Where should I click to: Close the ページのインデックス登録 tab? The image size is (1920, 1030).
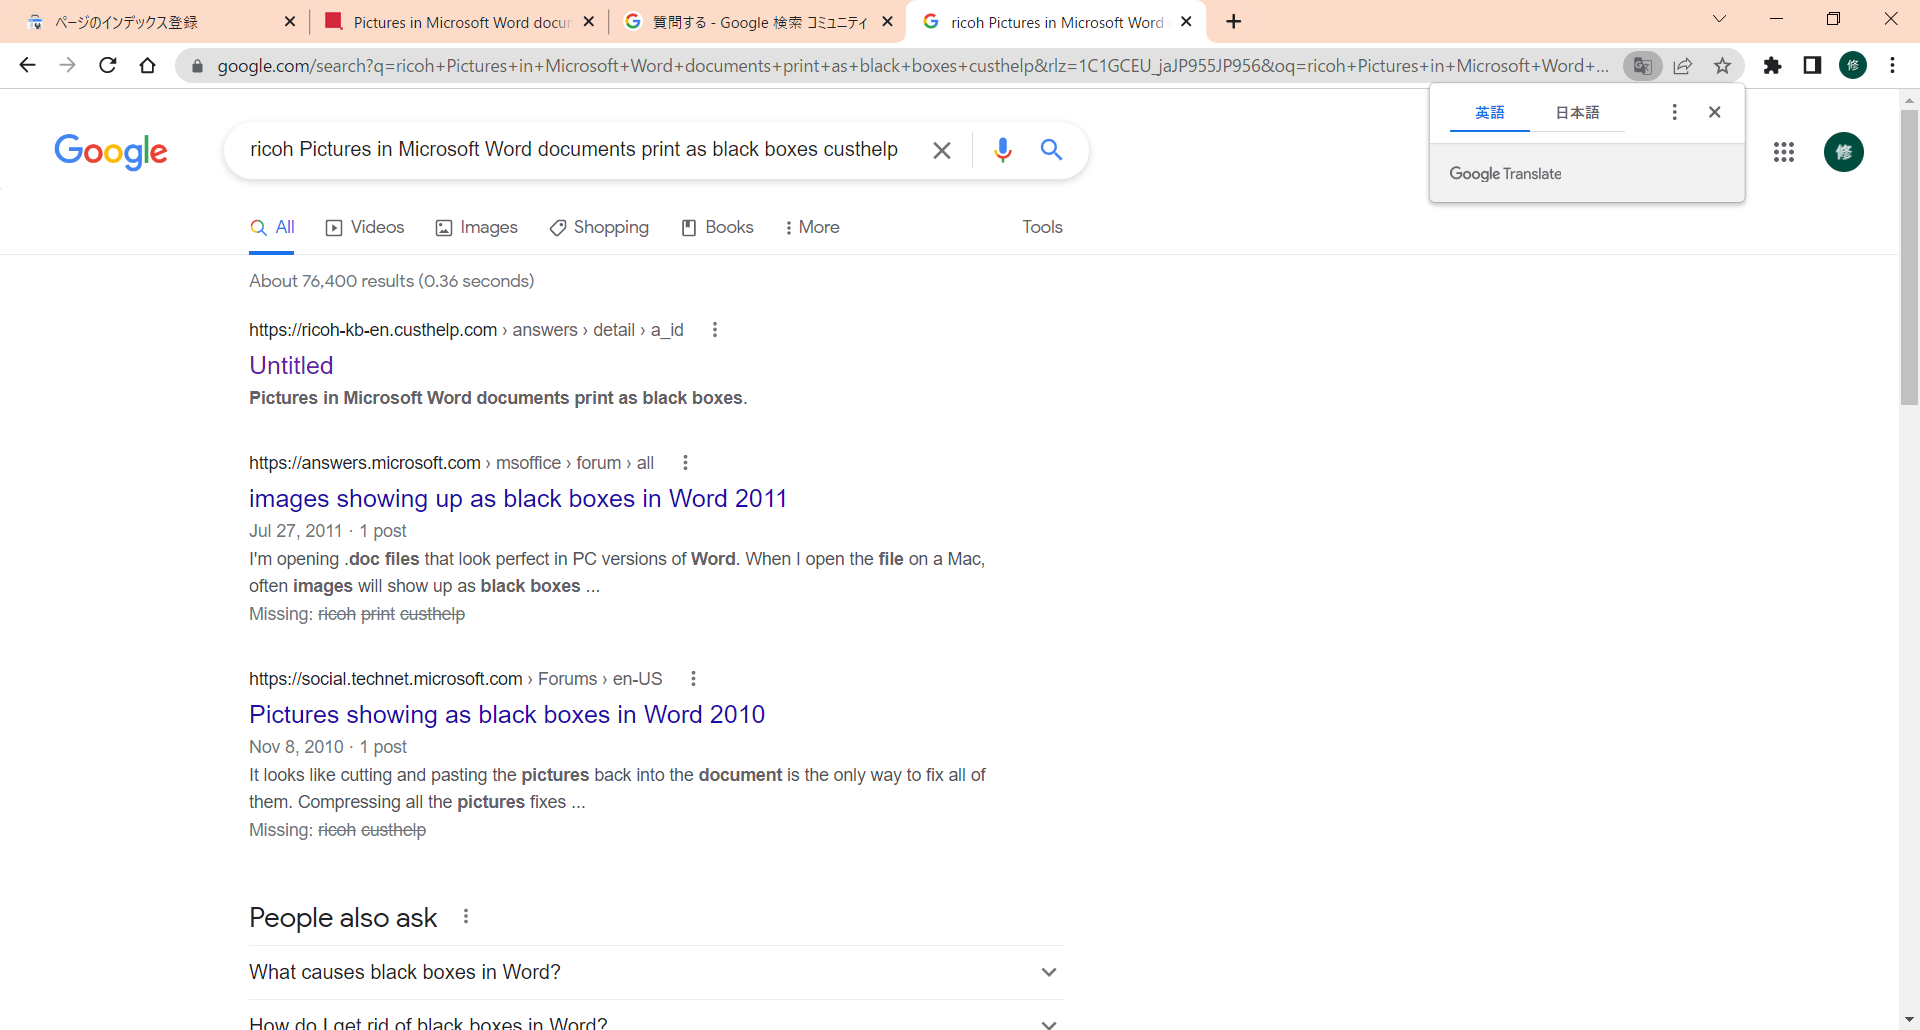290,21
